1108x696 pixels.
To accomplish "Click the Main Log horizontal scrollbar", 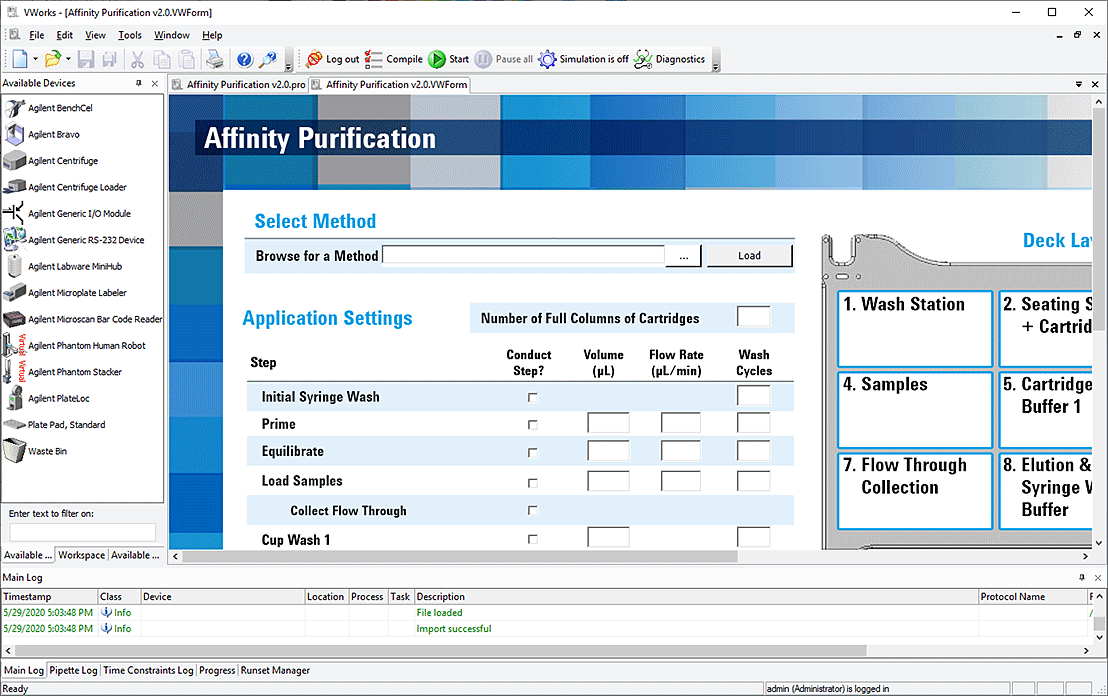I will pyautogui.click(x=441, y=651).
